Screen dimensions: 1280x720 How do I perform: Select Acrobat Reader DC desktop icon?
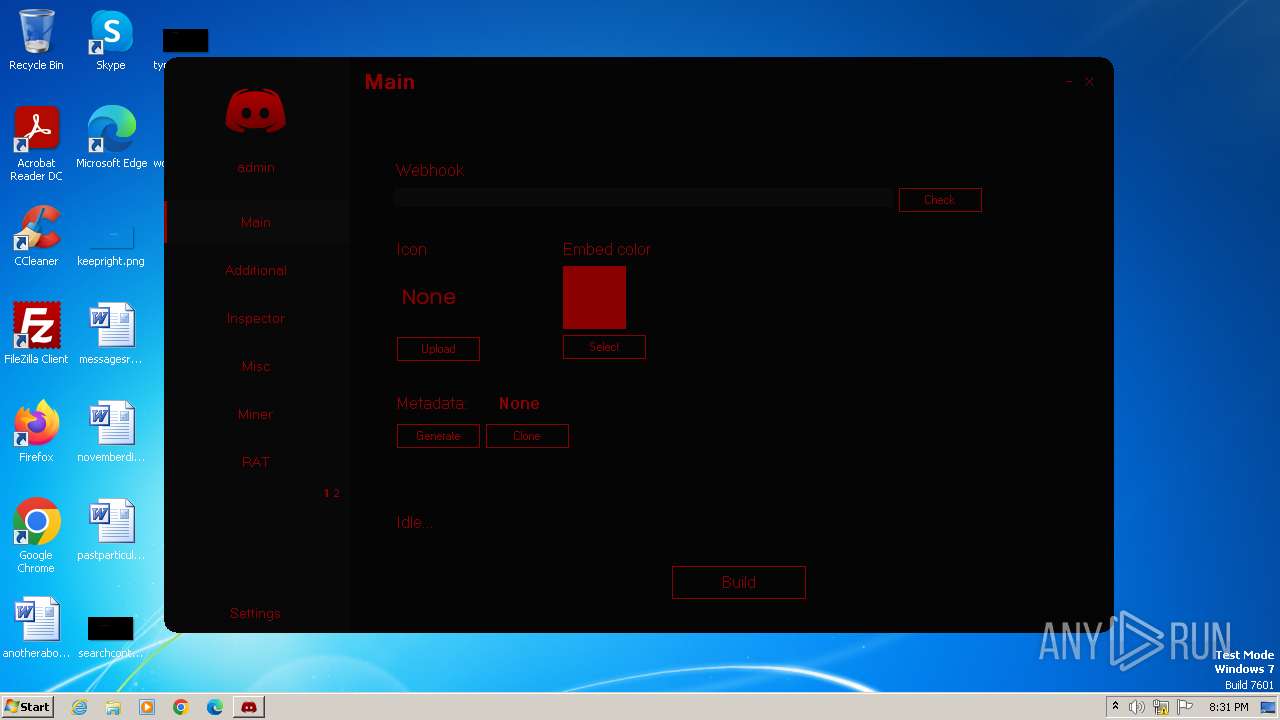36,144
